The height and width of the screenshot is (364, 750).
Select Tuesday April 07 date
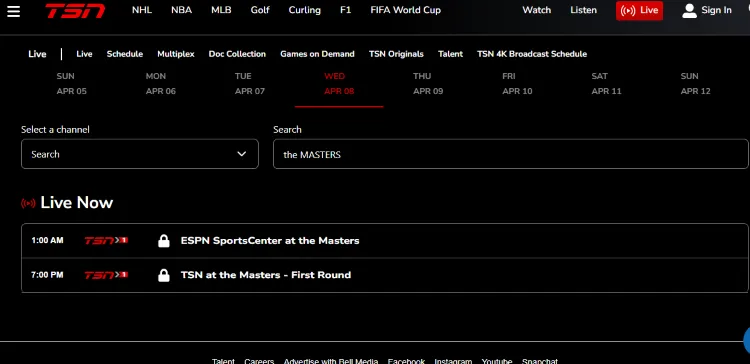tap(250, 84)
